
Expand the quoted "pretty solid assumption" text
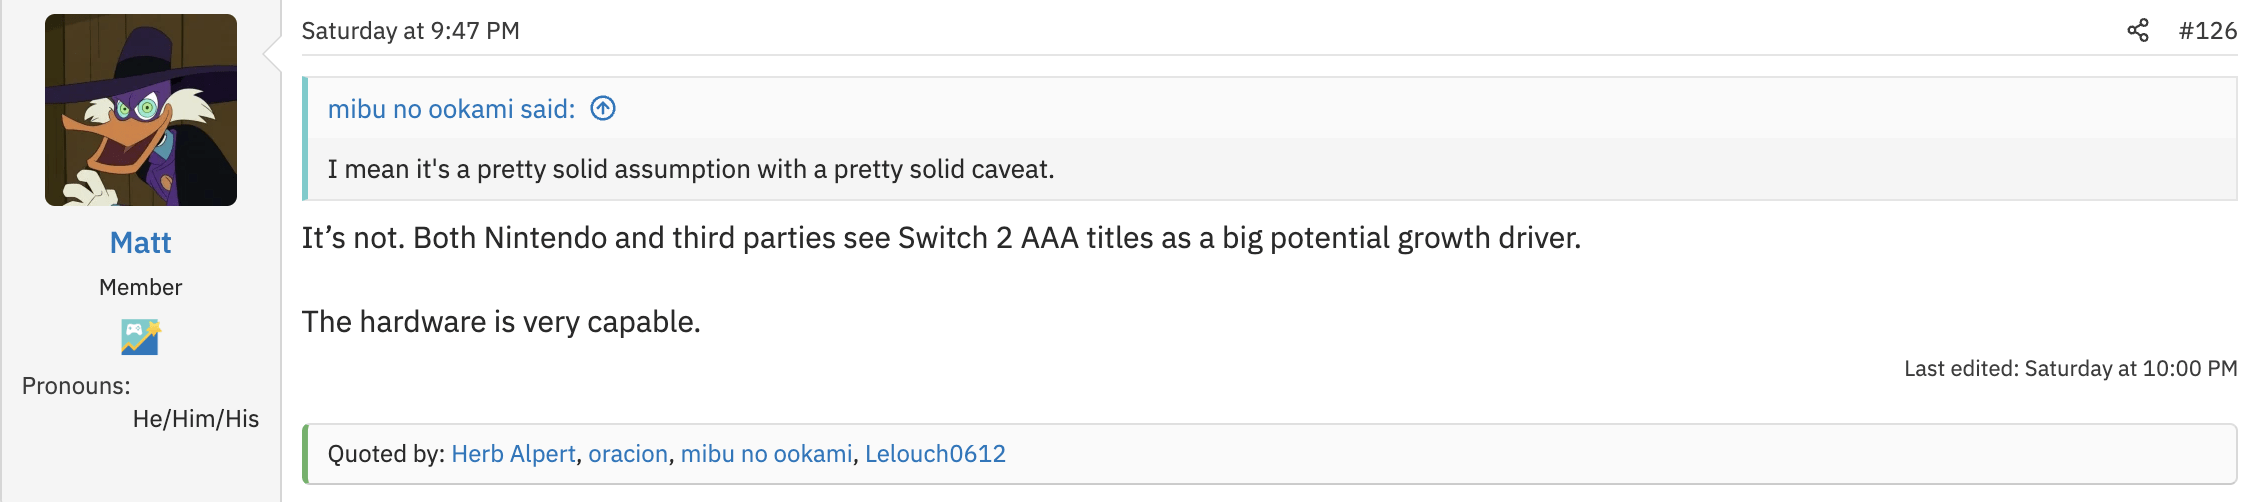coord(691,169)
